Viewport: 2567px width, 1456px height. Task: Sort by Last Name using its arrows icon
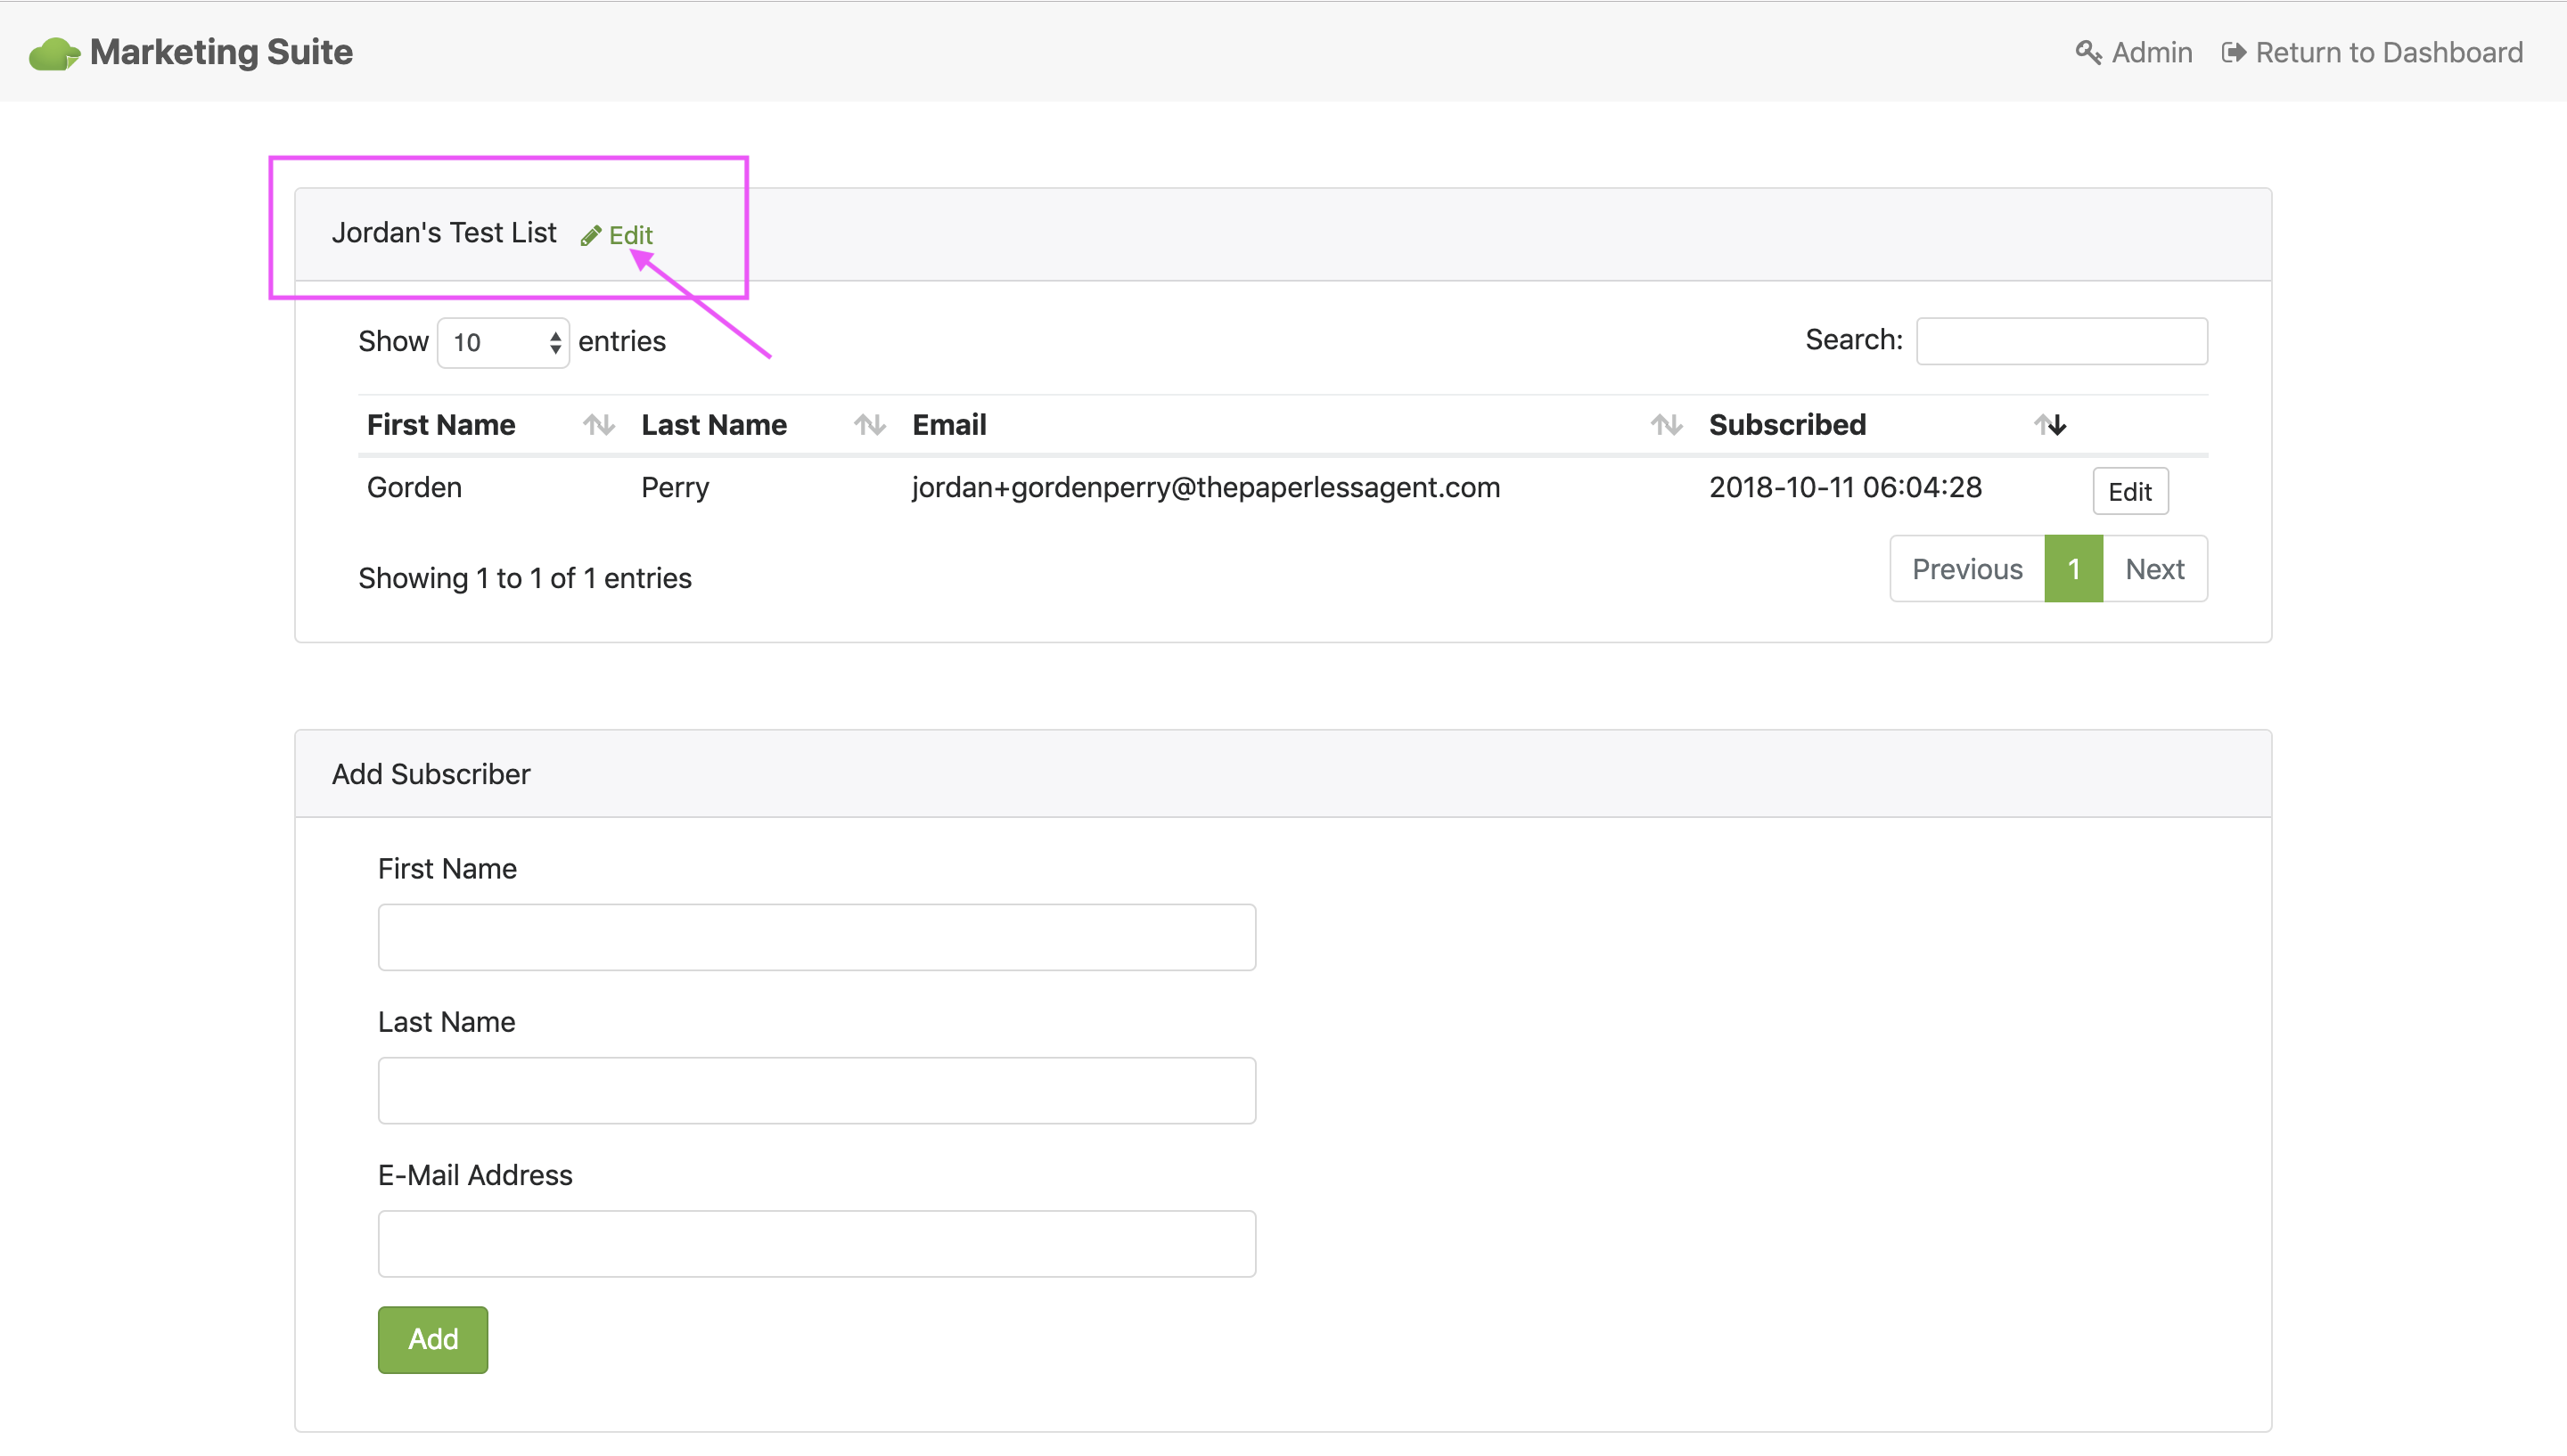tap(869, 425)
